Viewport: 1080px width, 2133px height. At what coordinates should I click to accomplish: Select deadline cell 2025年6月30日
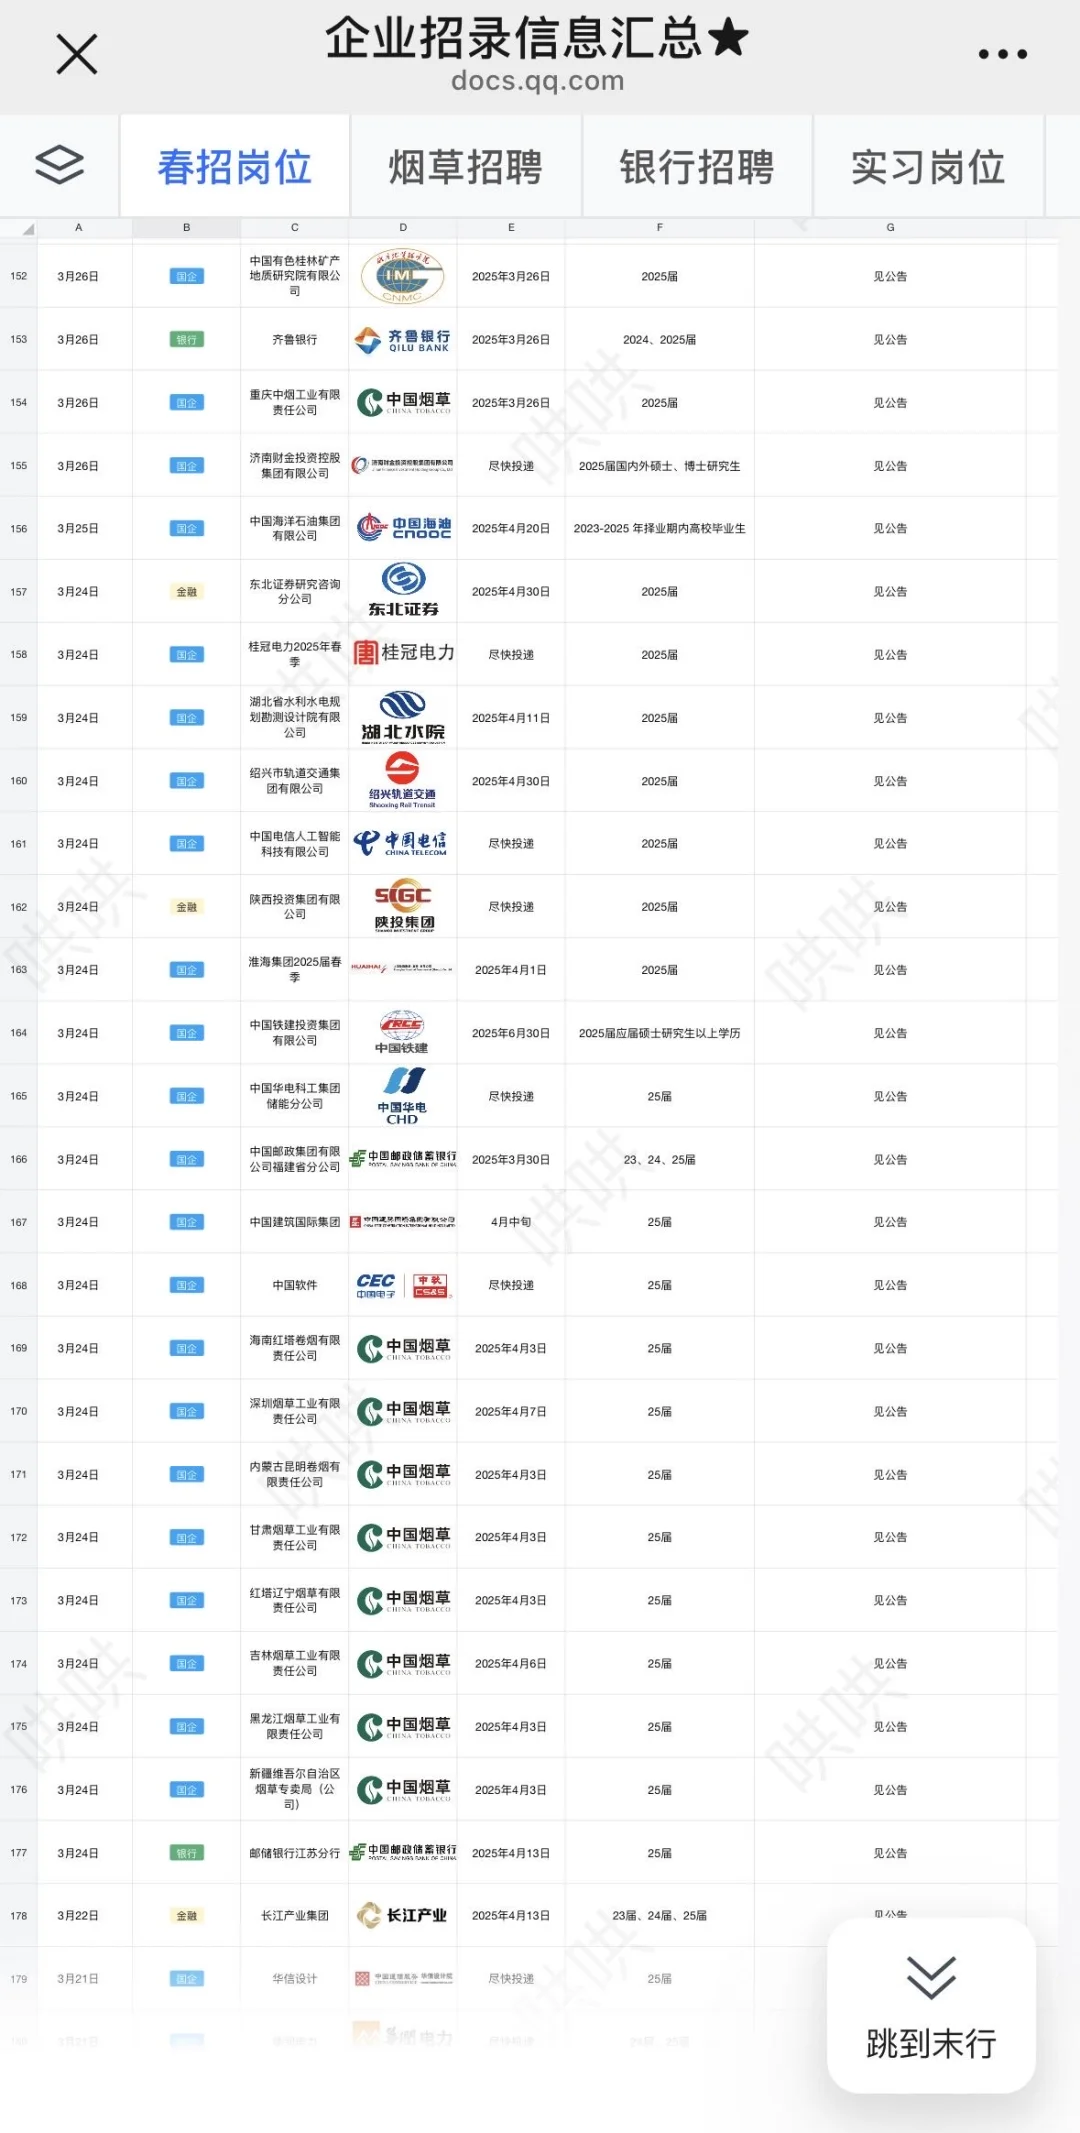[511, 1033]
